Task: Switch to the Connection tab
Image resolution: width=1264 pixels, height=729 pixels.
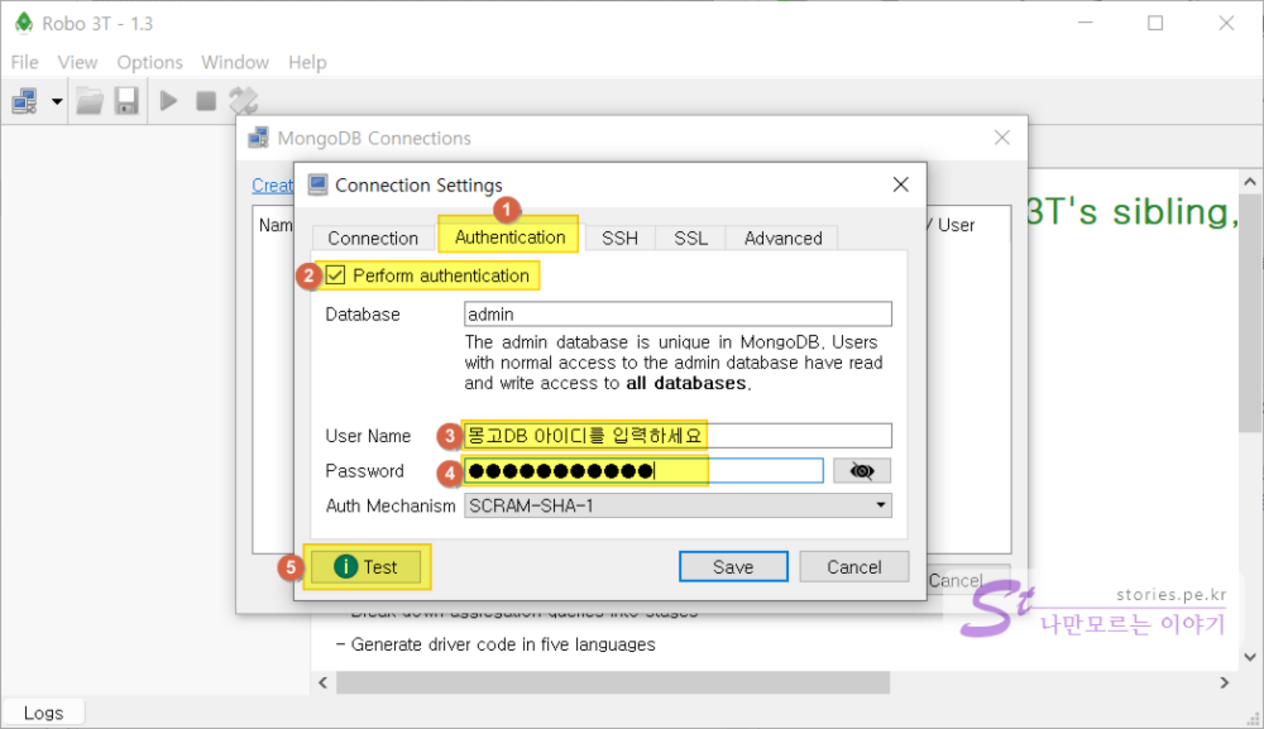Action: coord(373,238)
